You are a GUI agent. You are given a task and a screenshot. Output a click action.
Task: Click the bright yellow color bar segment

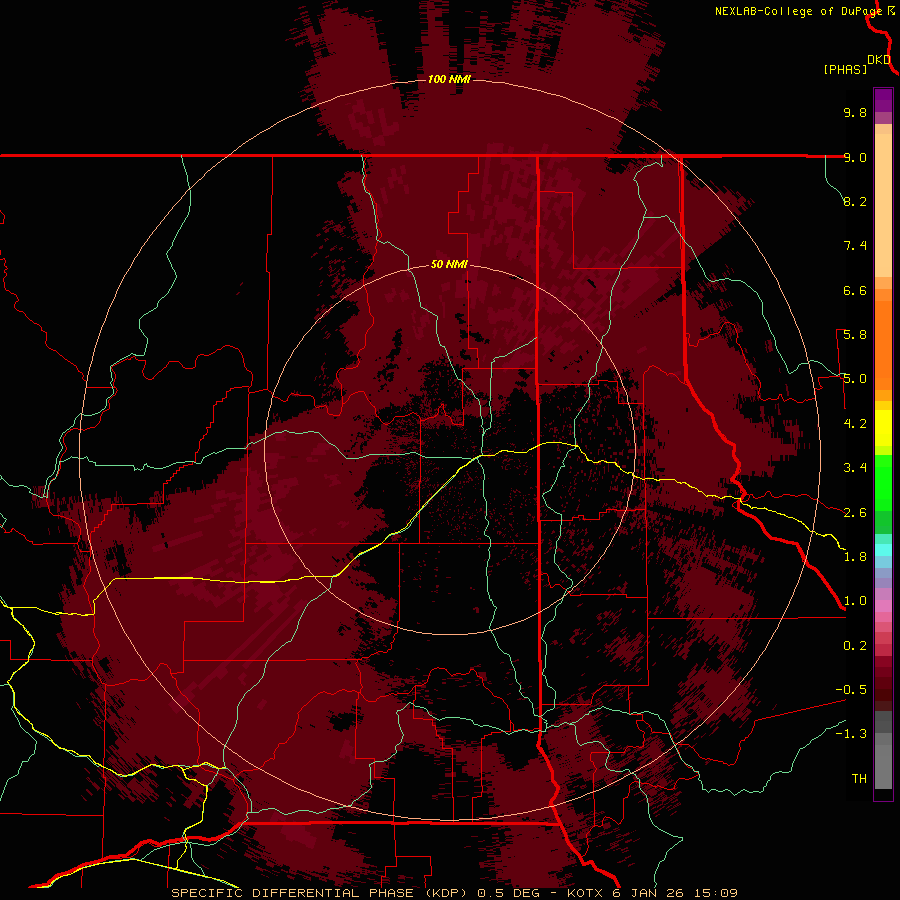tap(883, 428)
